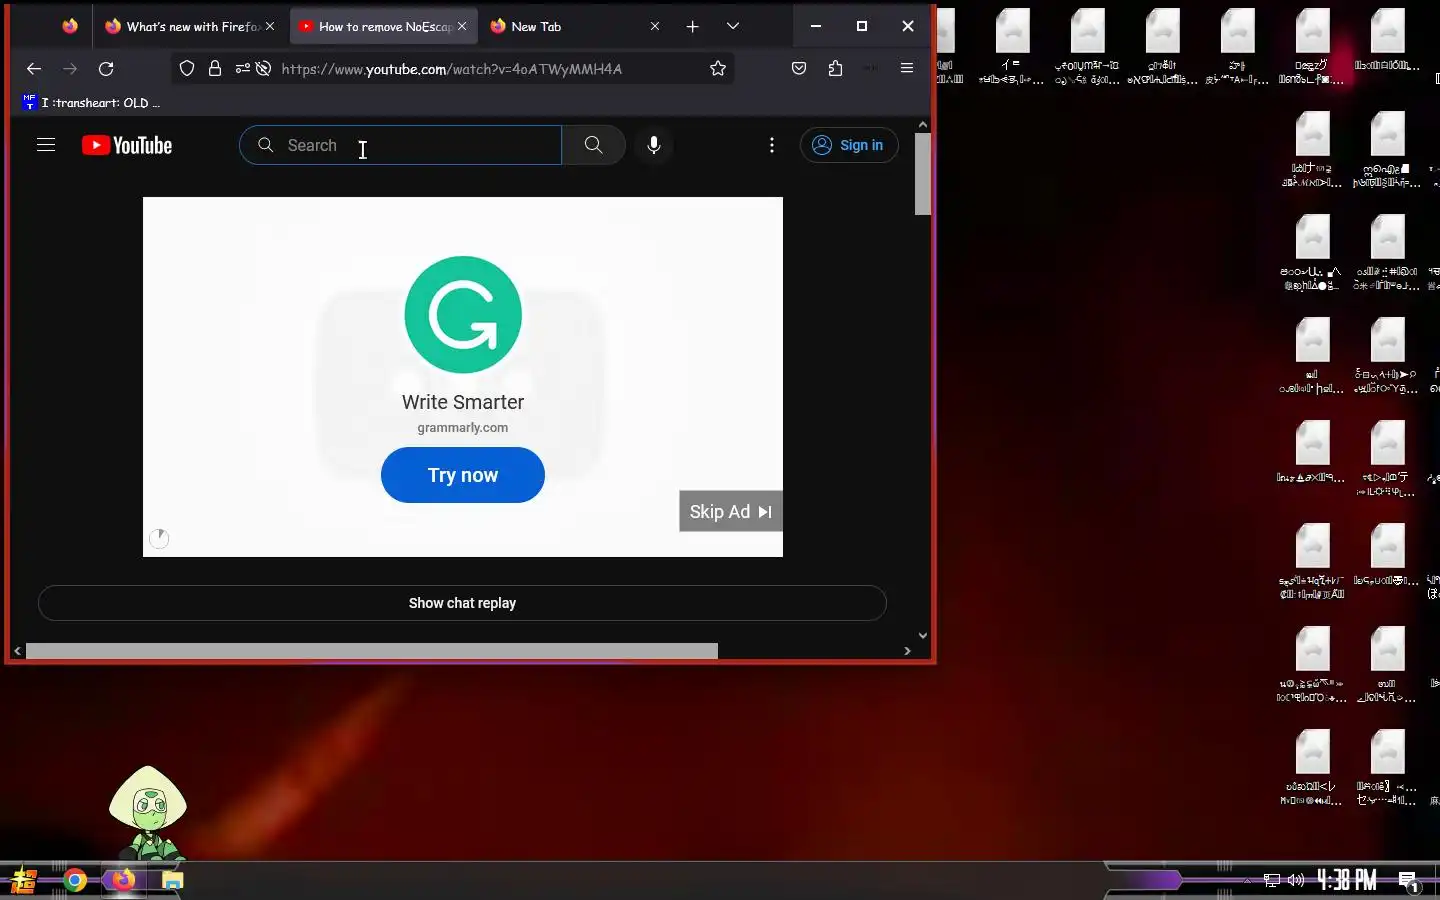The image size is (1440, 900).
Task: Open the tracking protection shield panel
Action: 187,68
